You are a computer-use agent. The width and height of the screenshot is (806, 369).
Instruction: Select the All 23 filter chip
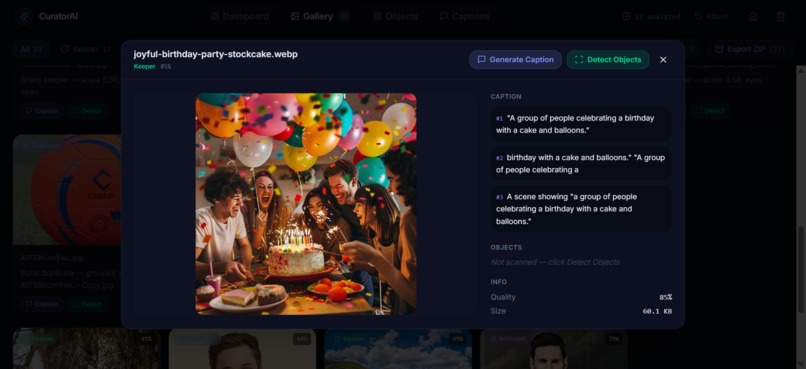tap(31, 49)
